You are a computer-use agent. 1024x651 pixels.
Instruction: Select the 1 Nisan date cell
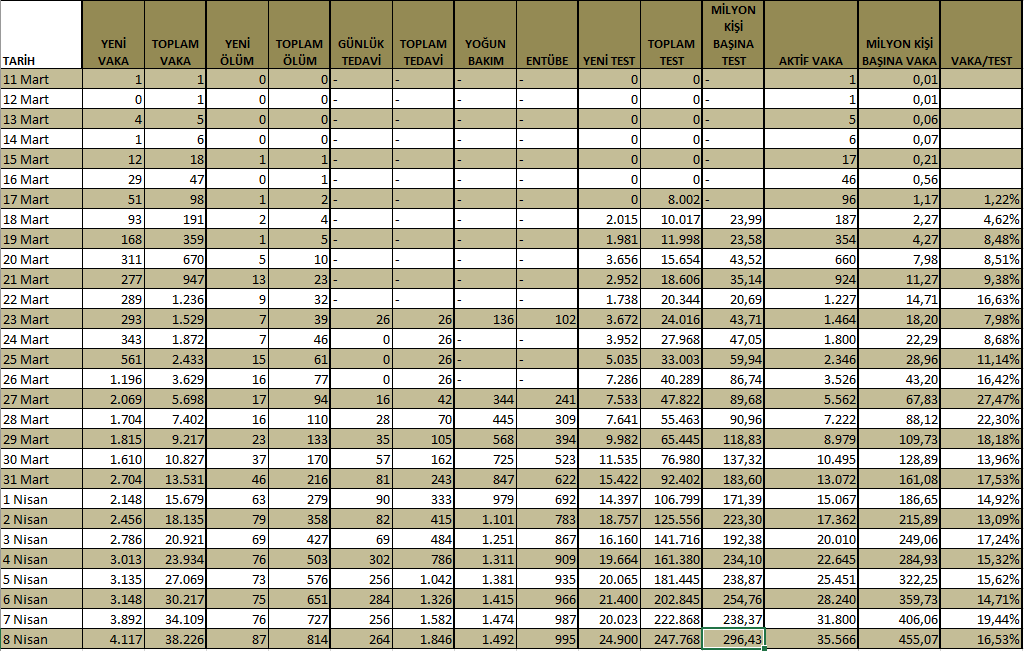click(41, 499)
